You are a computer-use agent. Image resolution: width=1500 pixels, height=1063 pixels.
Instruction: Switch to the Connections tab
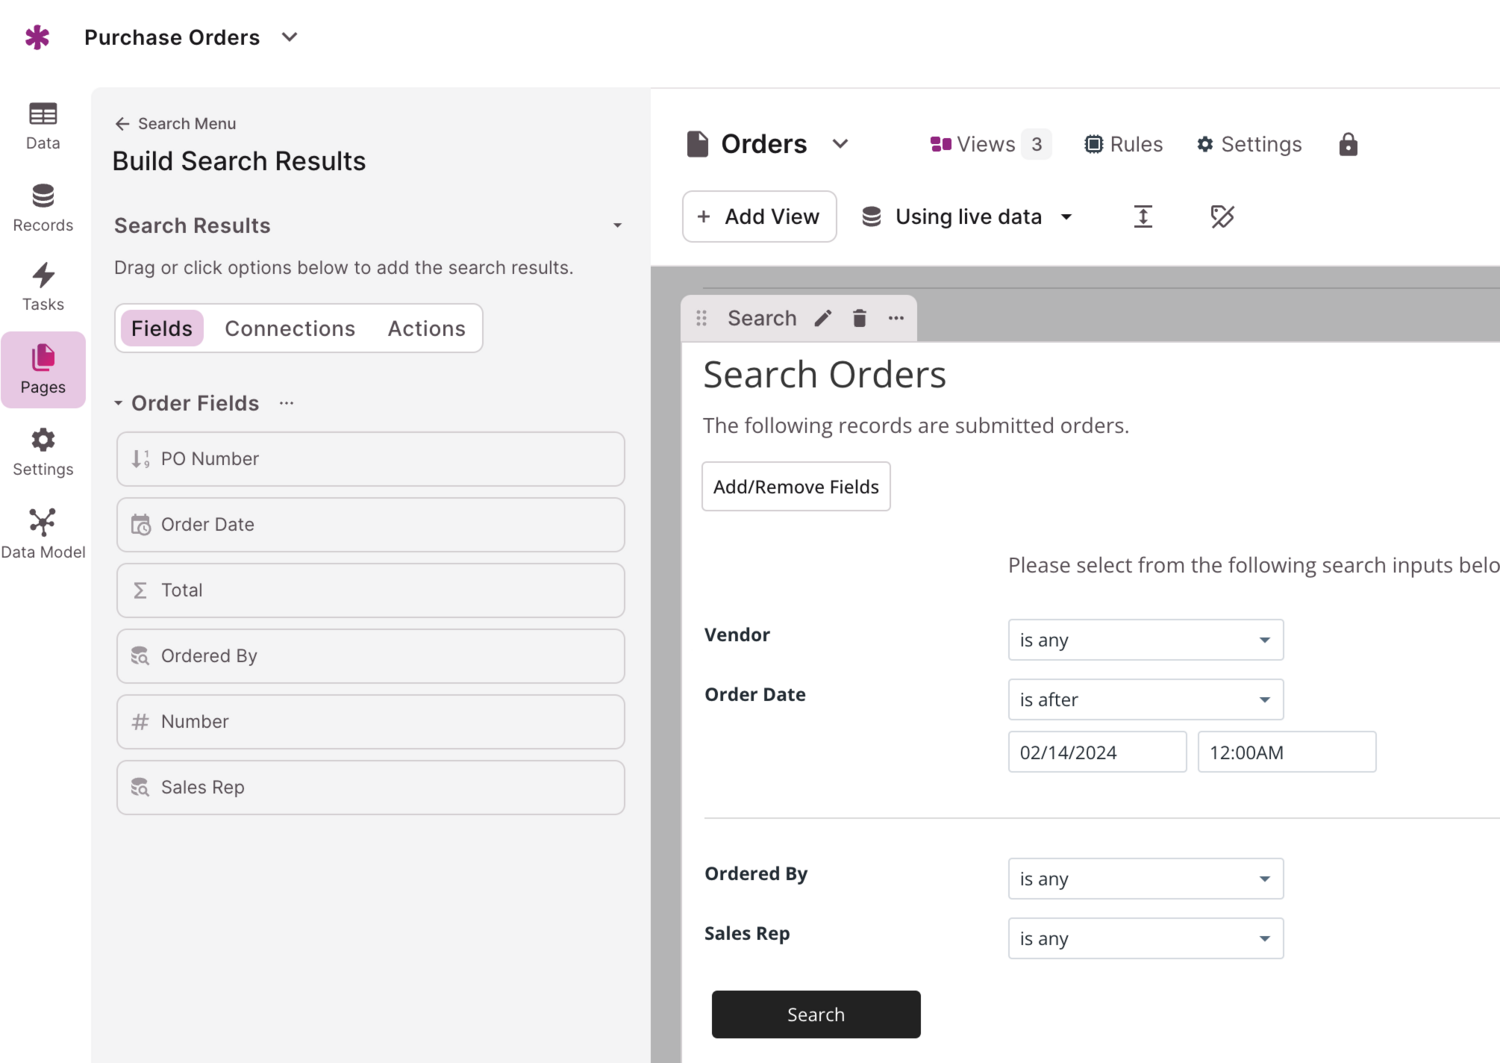click(x=290, y=328)
